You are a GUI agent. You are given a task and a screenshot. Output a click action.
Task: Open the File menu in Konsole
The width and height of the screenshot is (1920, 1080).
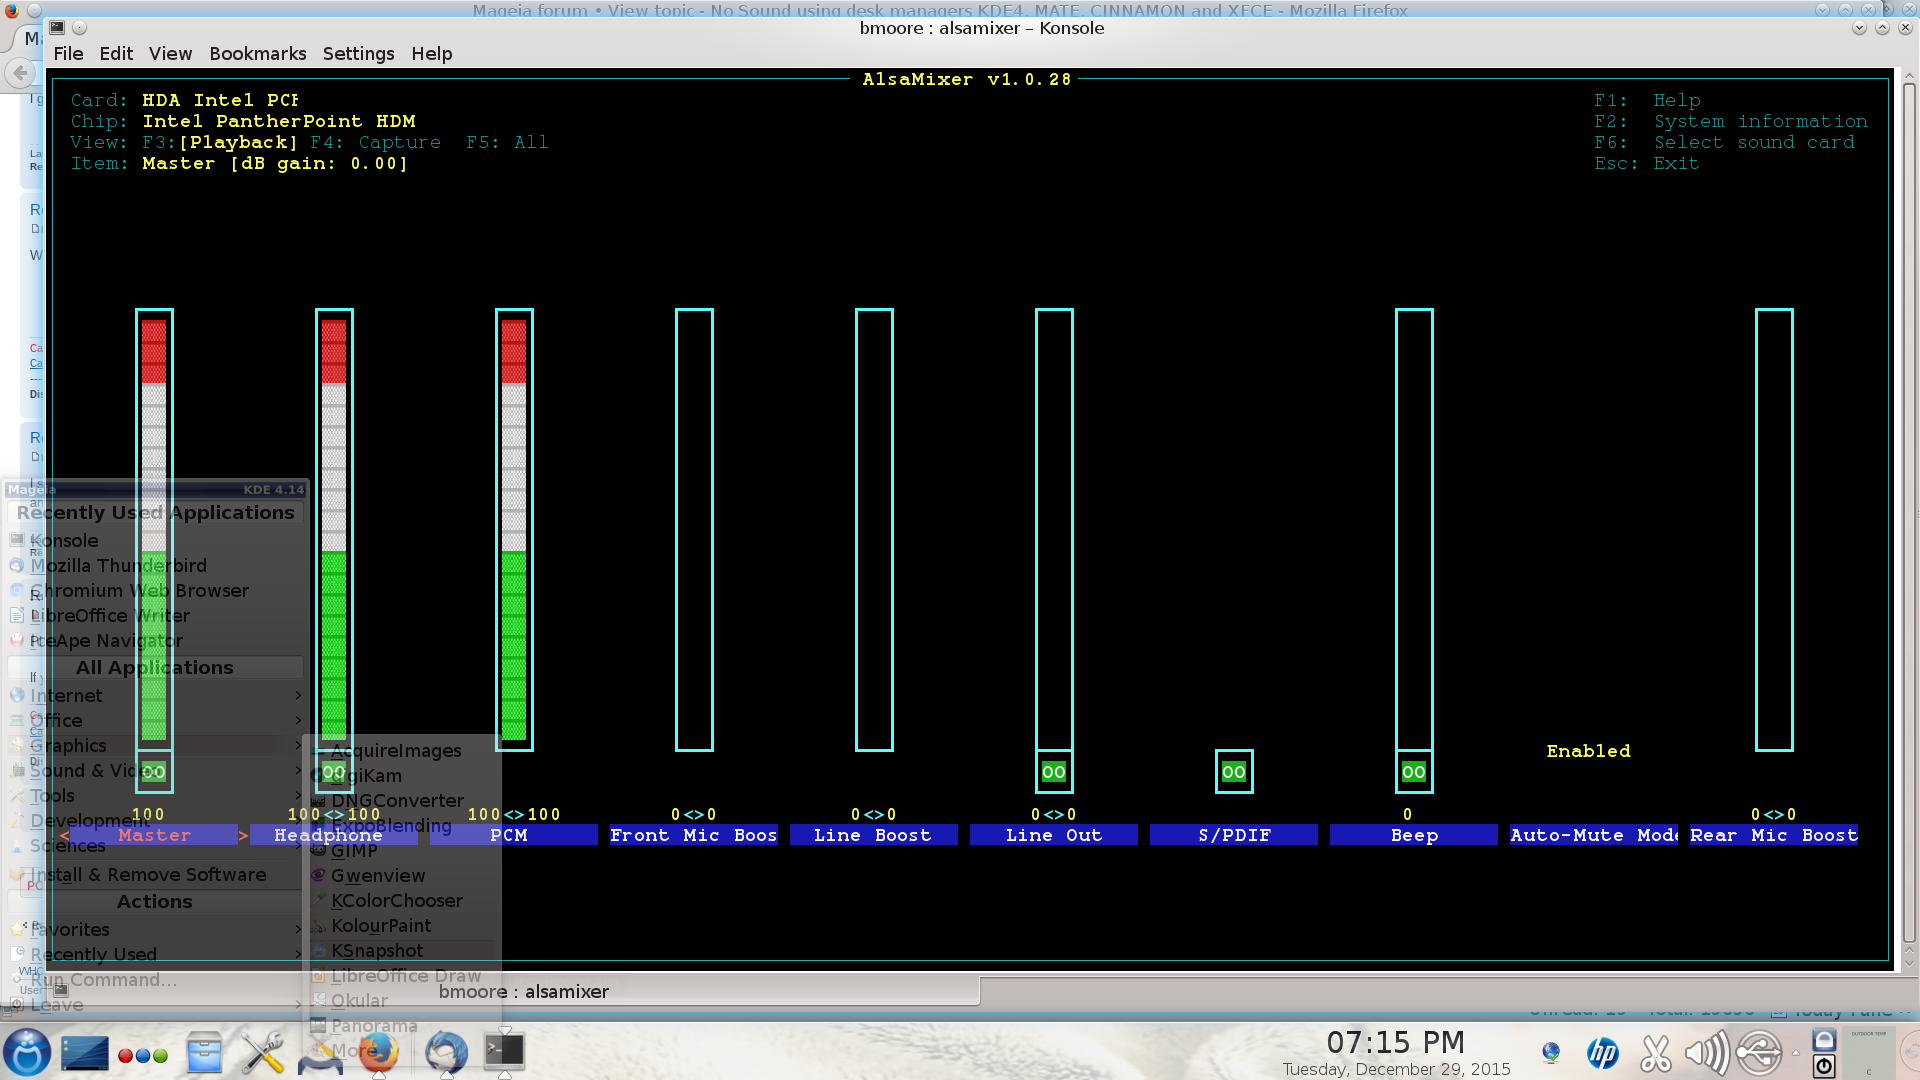tap(68, 54)
